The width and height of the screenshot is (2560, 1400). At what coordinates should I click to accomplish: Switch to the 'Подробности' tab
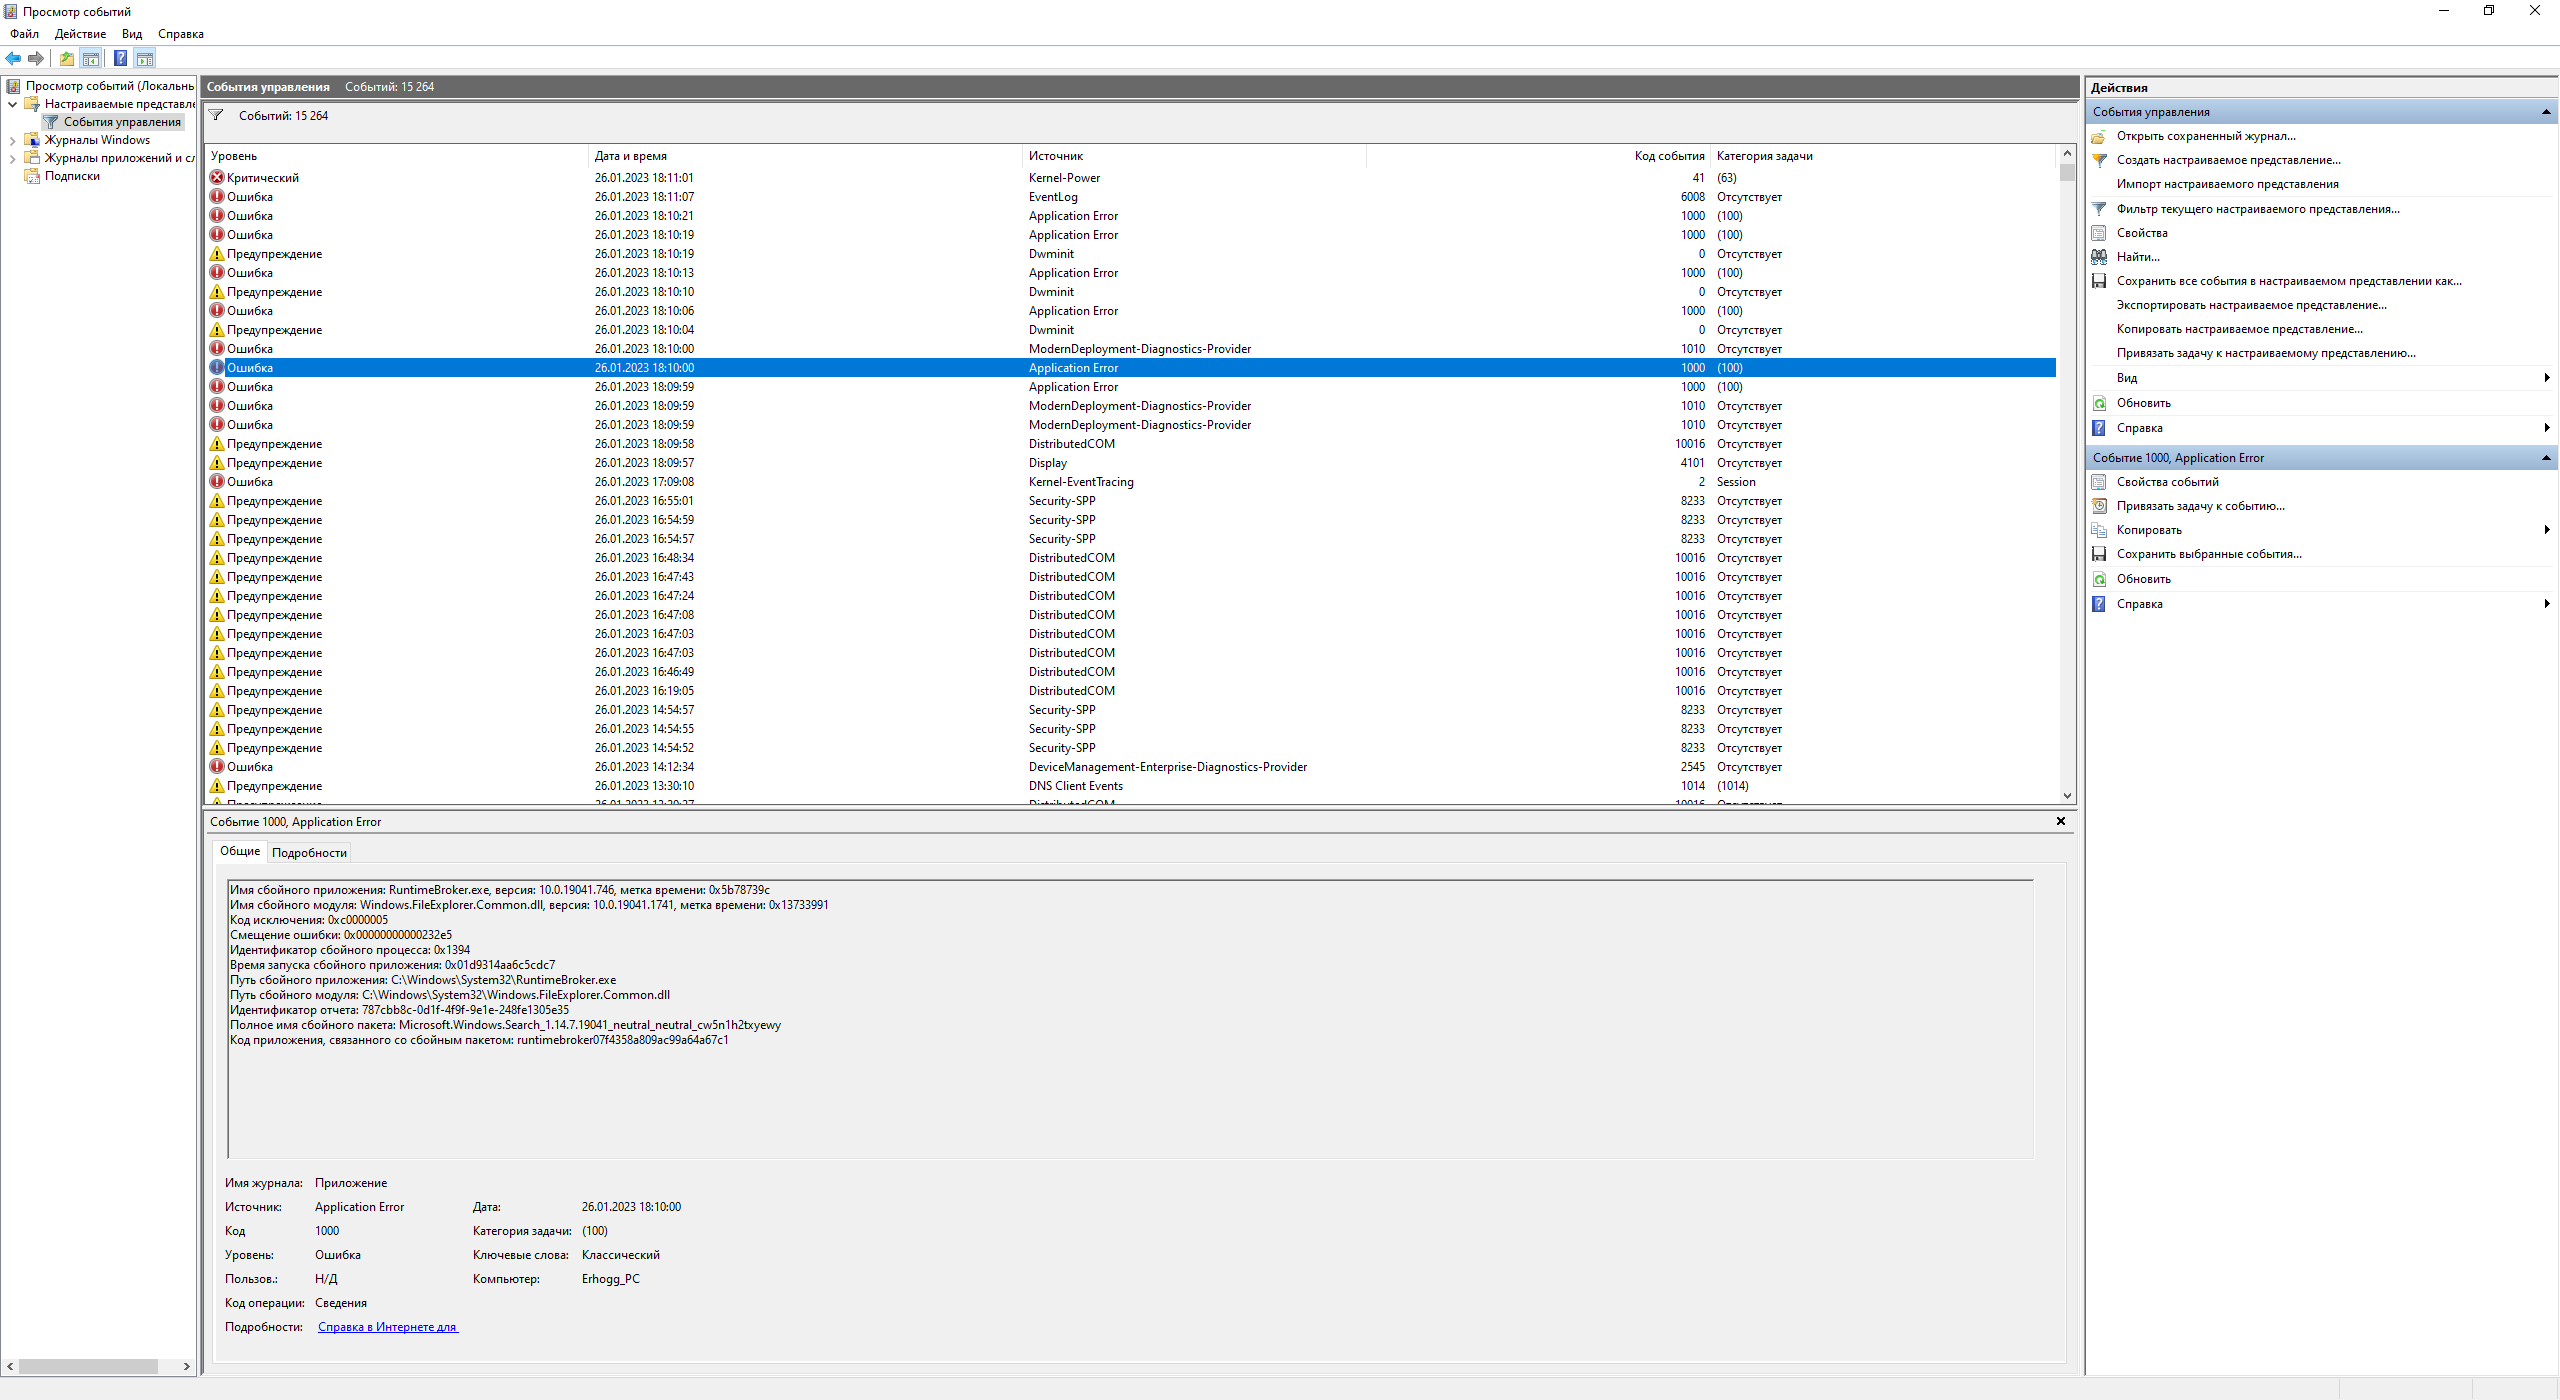309,853
